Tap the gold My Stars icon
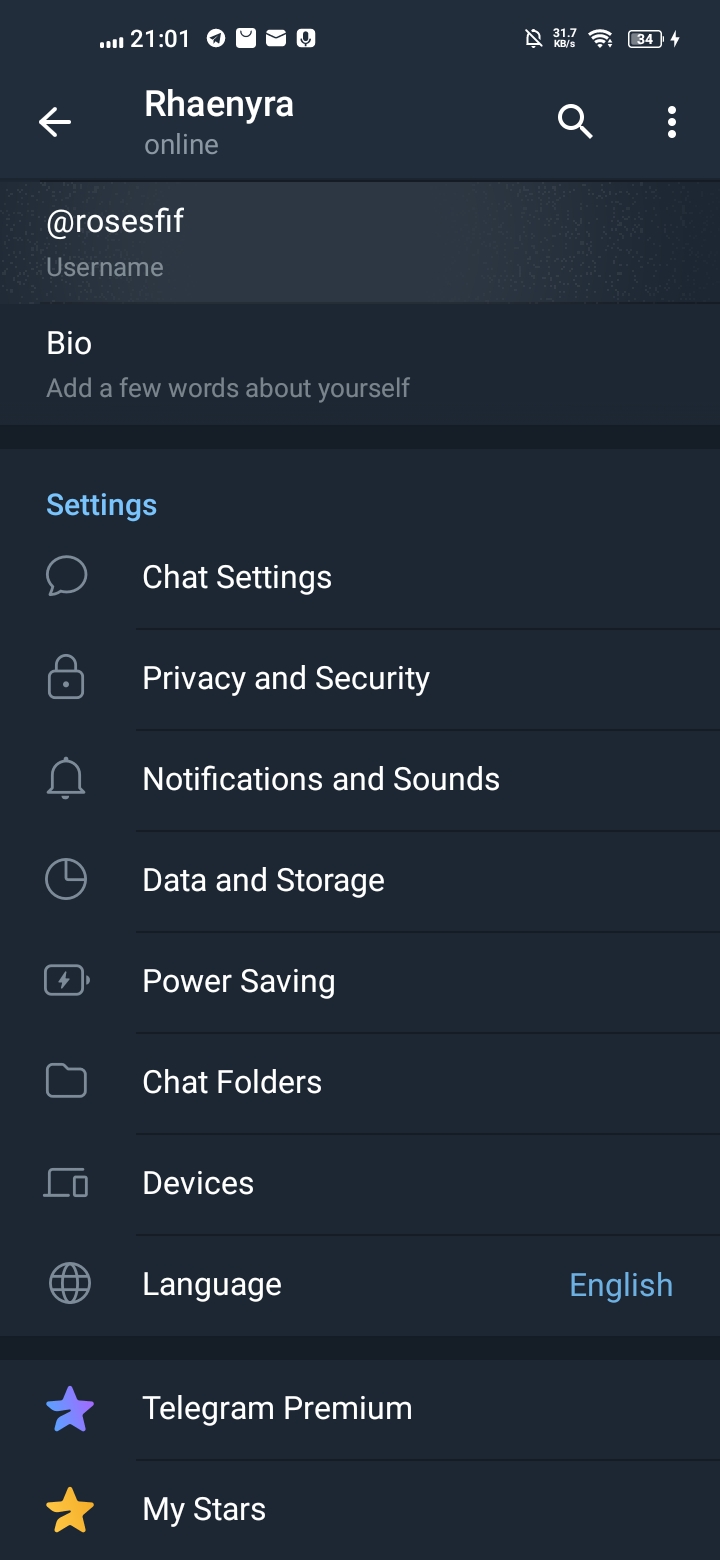The image size is (720, 1560). (70, 1509)
